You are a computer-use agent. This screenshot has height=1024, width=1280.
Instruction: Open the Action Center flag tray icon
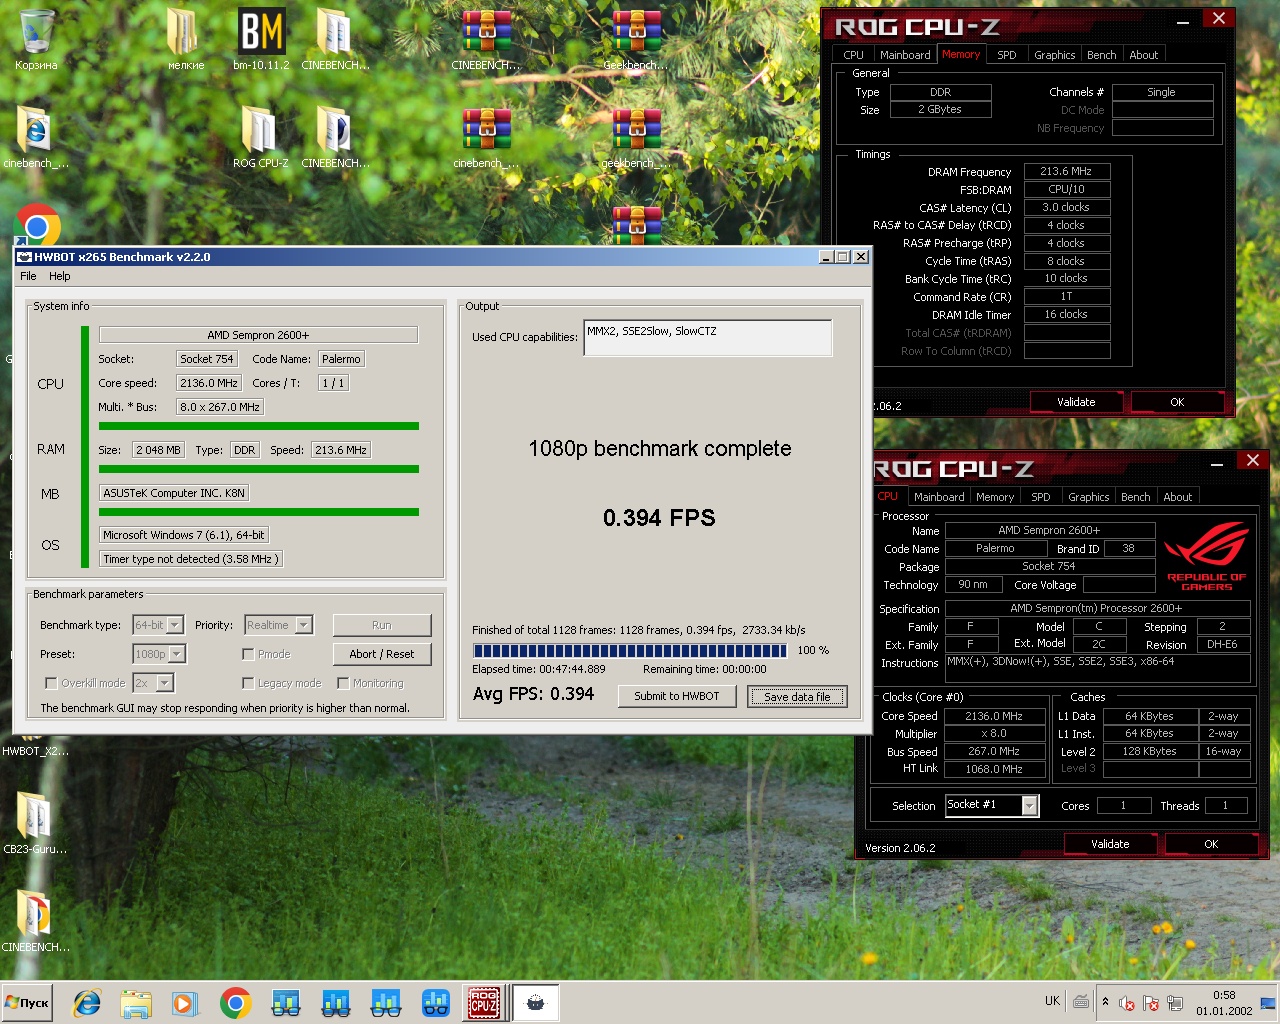click(1151, 1002)
